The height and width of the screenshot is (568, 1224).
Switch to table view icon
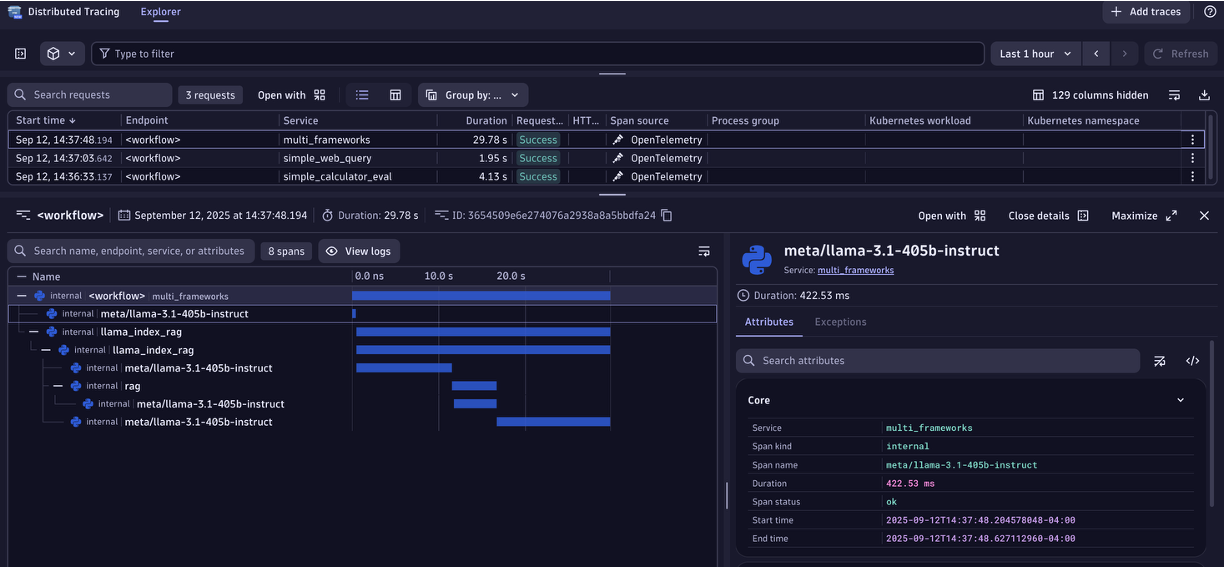pos(395,95)
